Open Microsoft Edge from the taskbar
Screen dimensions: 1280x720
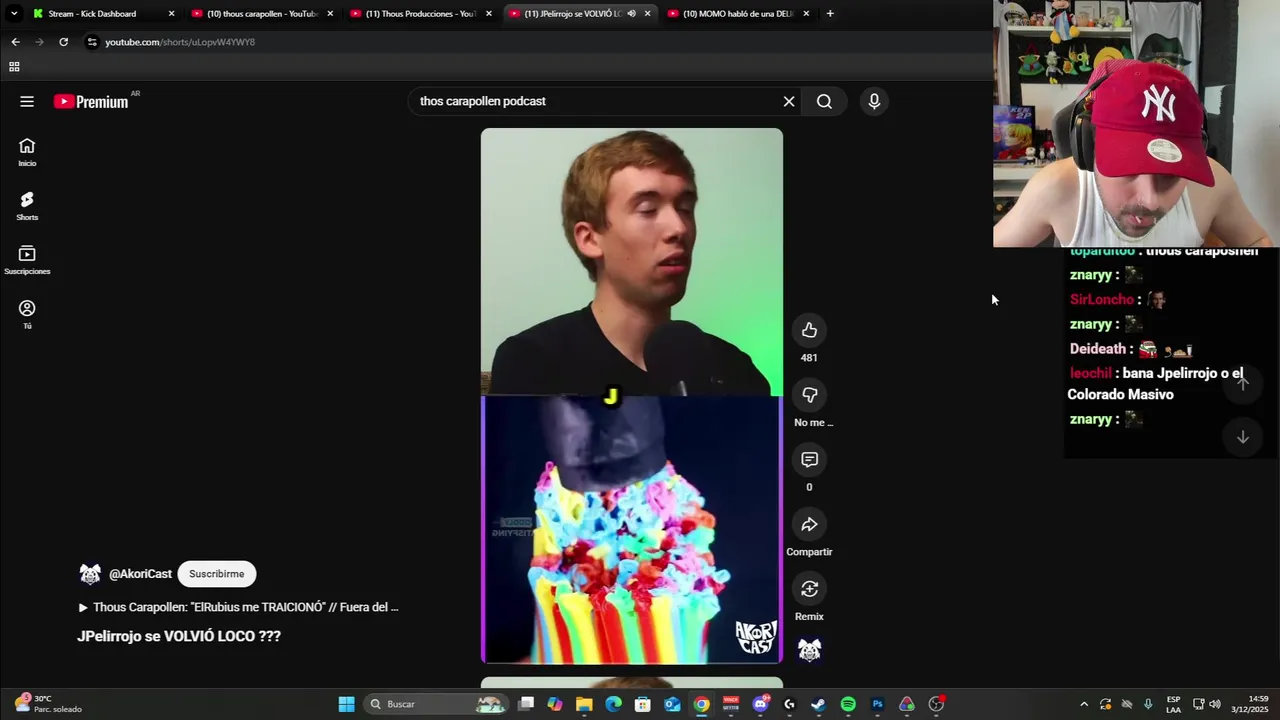614,704
